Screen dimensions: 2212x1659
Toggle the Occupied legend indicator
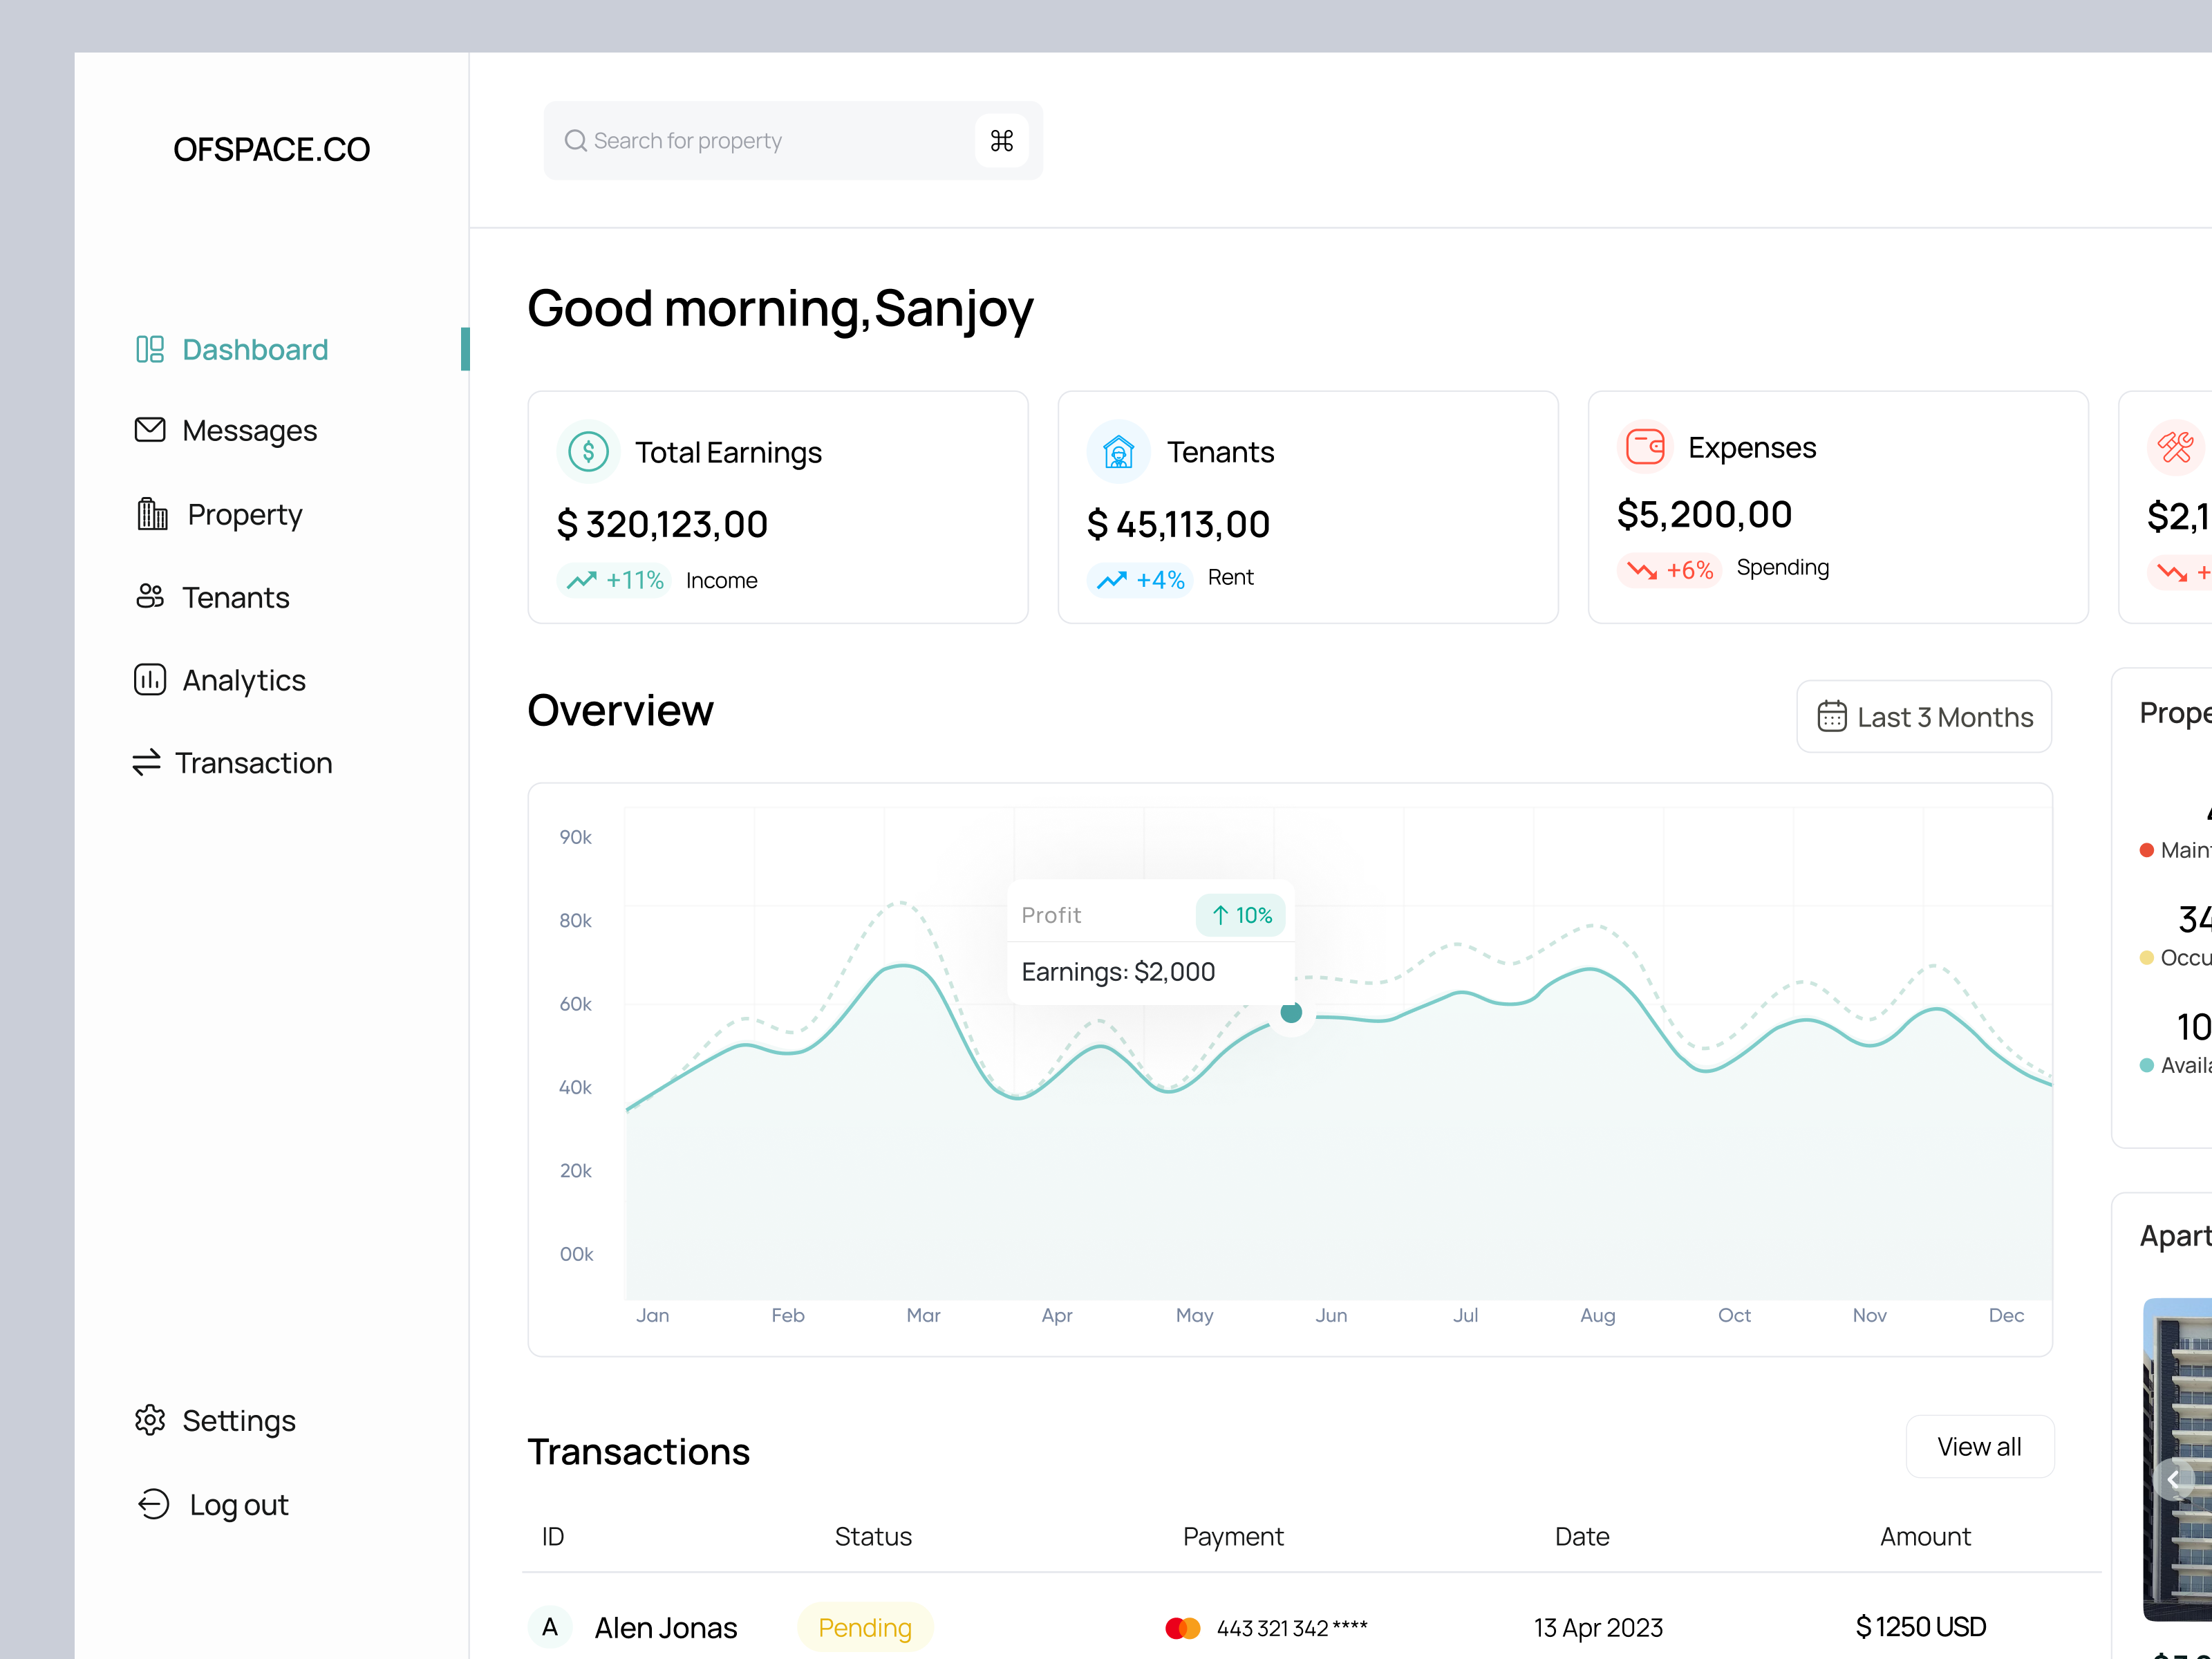(2146, 957)
